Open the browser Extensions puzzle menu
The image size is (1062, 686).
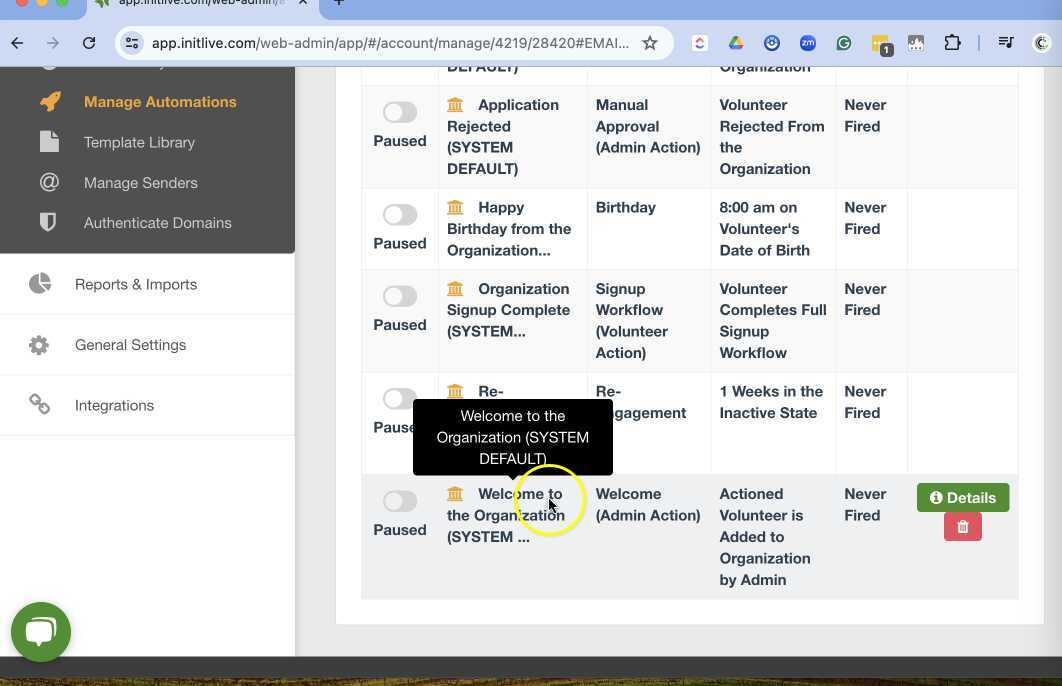click(x=952, y=43)
